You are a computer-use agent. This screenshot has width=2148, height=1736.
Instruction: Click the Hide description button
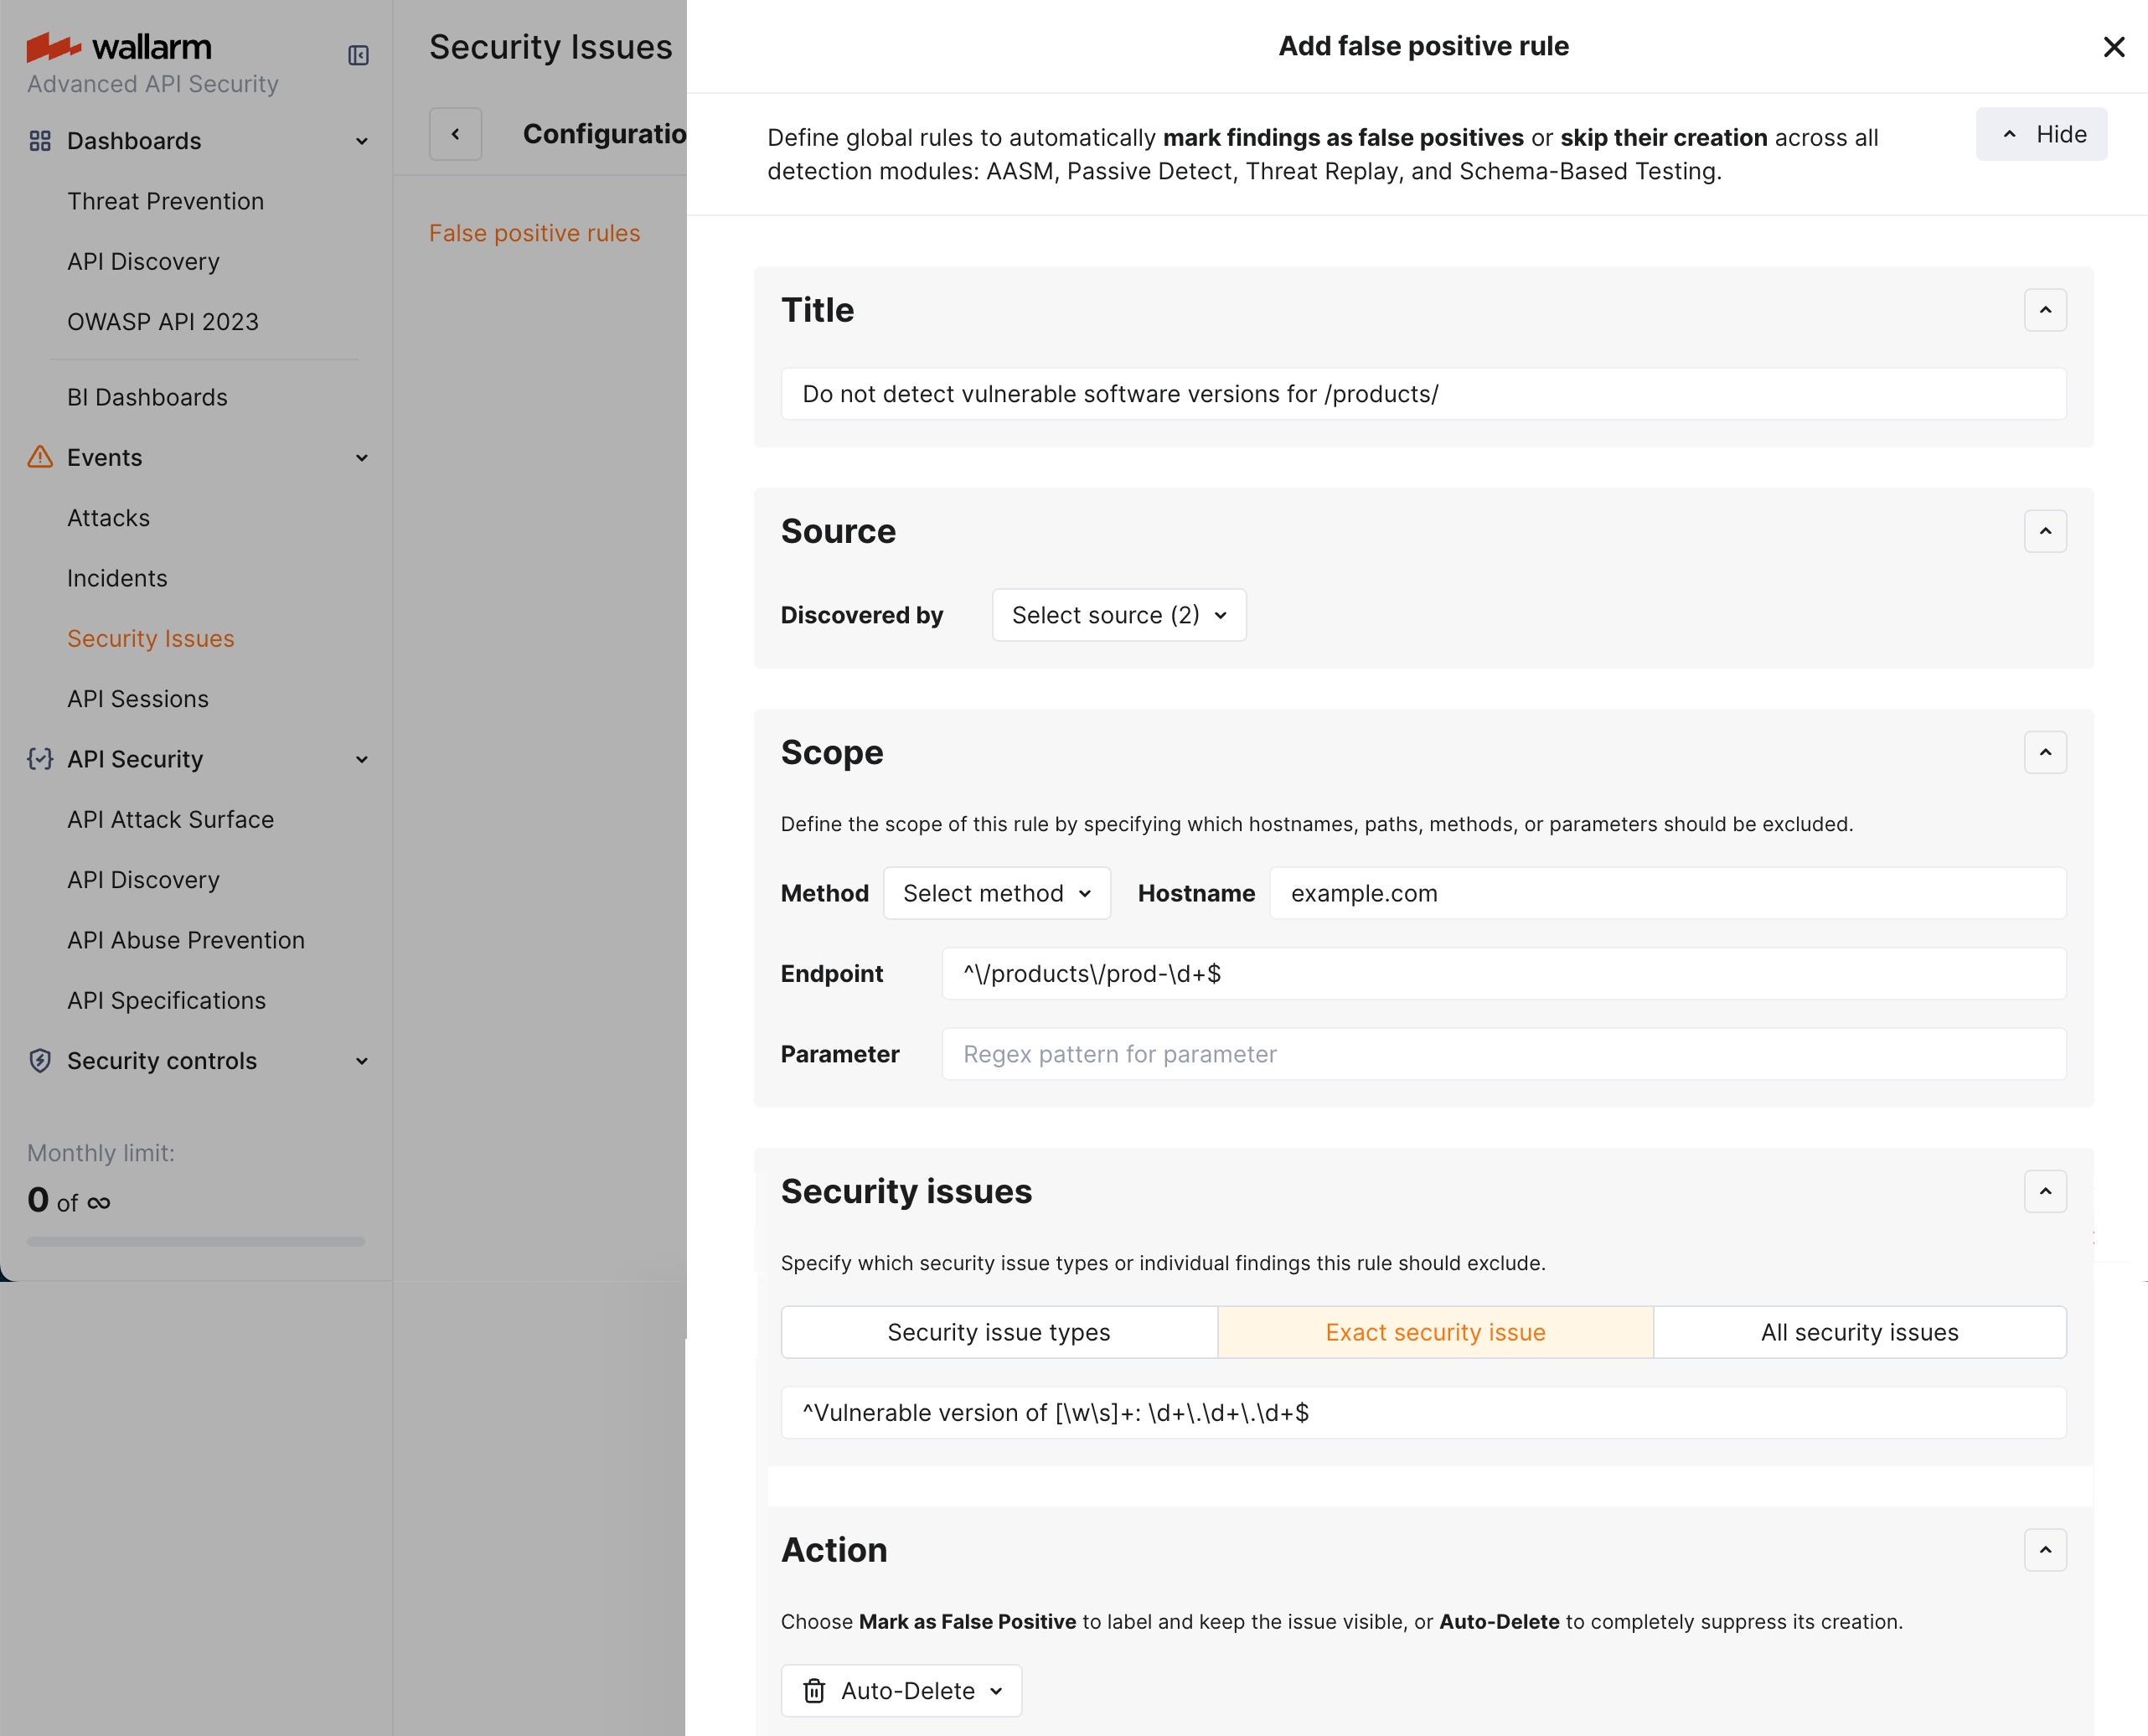[x=2041, y=134]
